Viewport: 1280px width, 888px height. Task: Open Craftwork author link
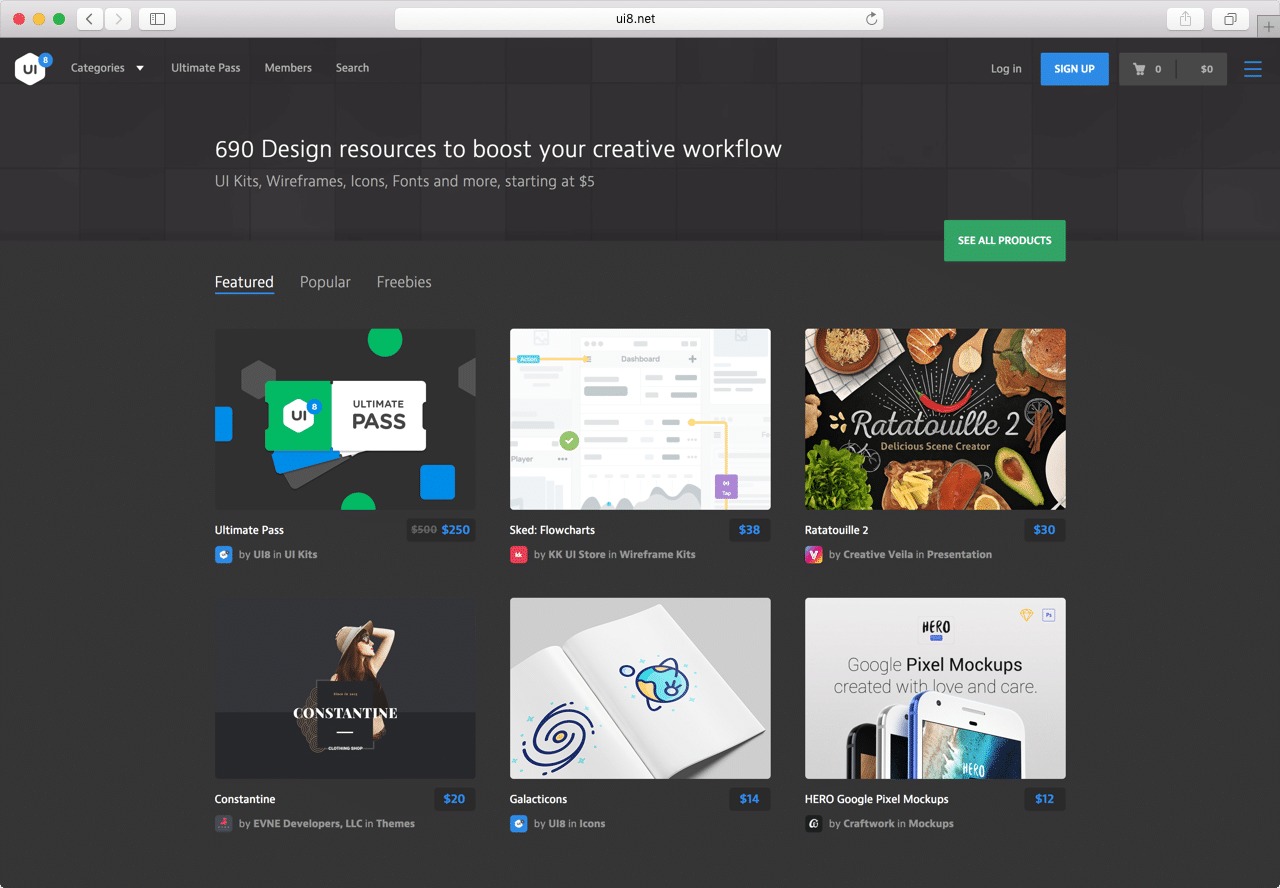coord(869,823)
